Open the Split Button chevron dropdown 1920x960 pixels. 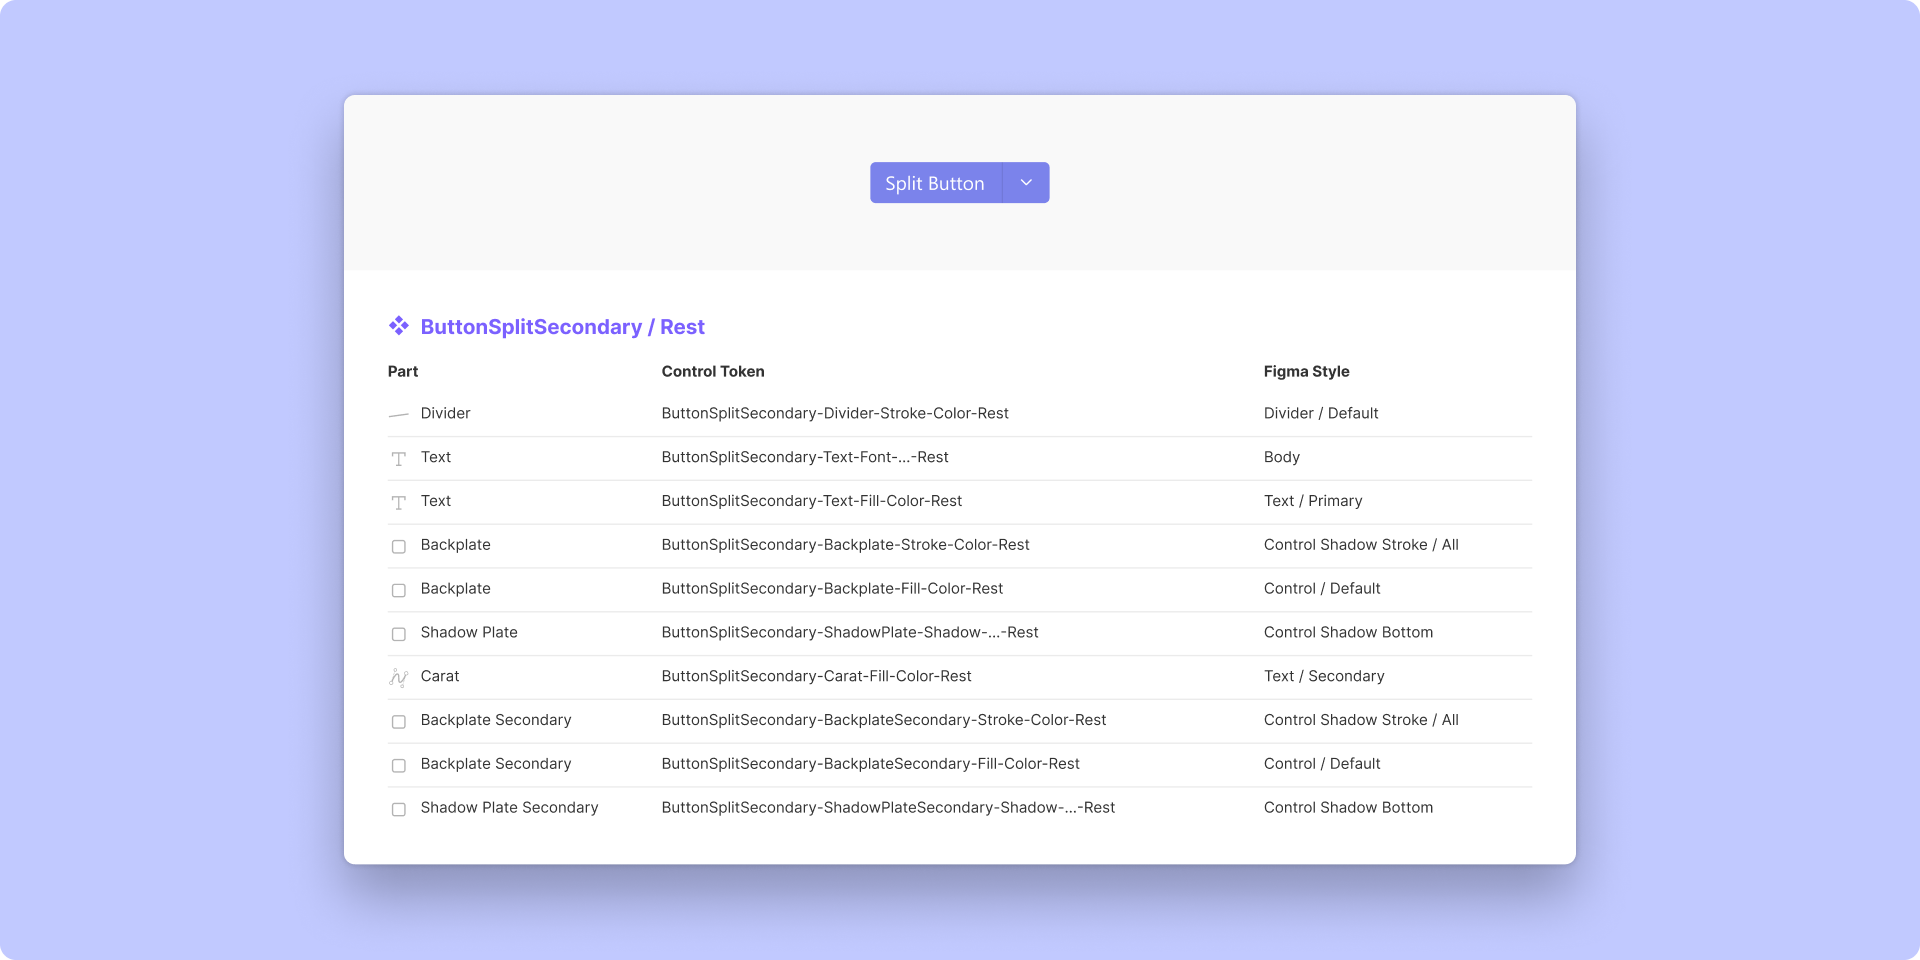1026,183
